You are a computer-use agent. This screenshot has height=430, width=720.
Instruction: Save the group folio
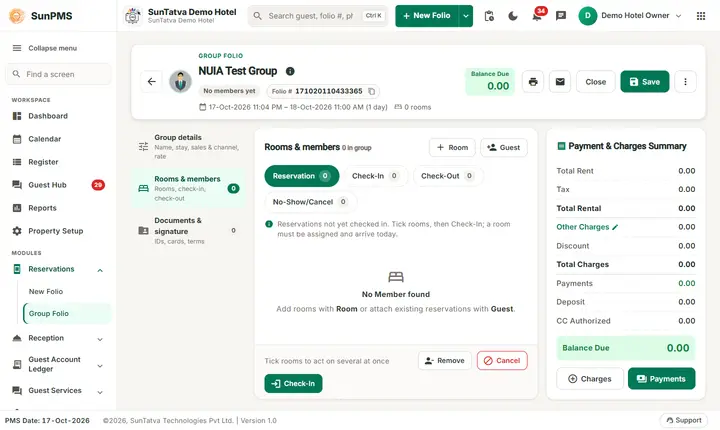[645, 82]
